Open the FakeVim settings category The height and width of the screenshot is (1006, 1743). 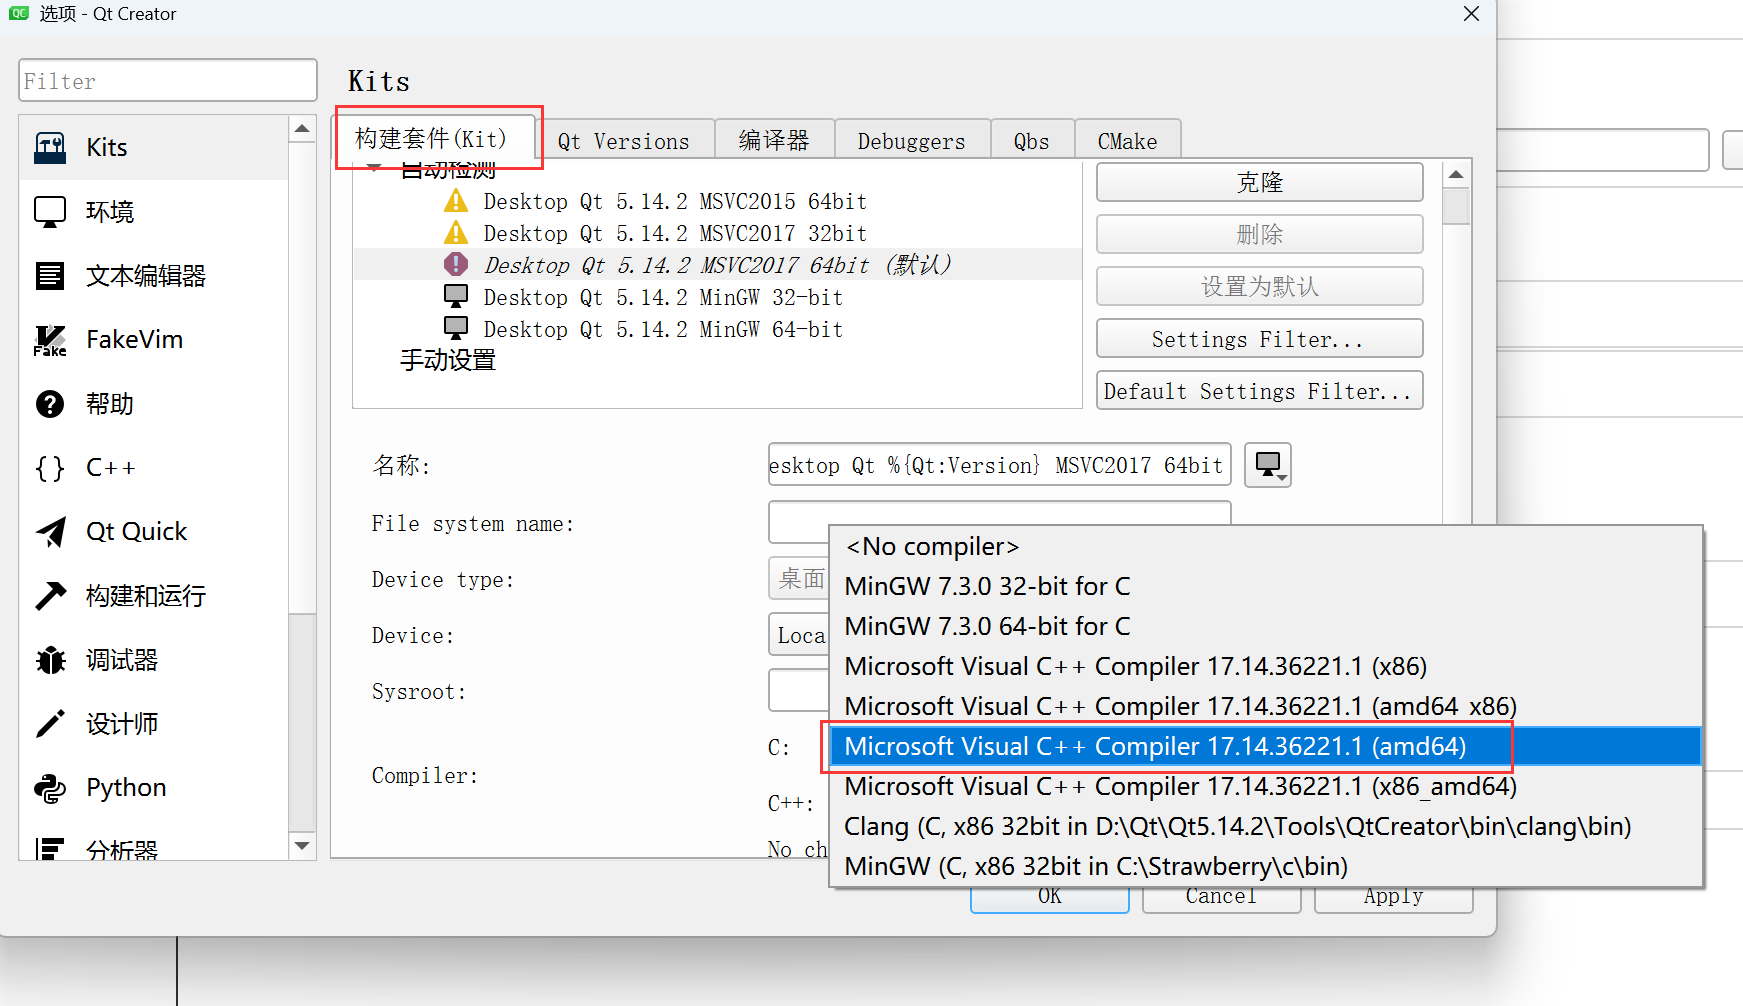pyautogui.click(x=154, y=340)
